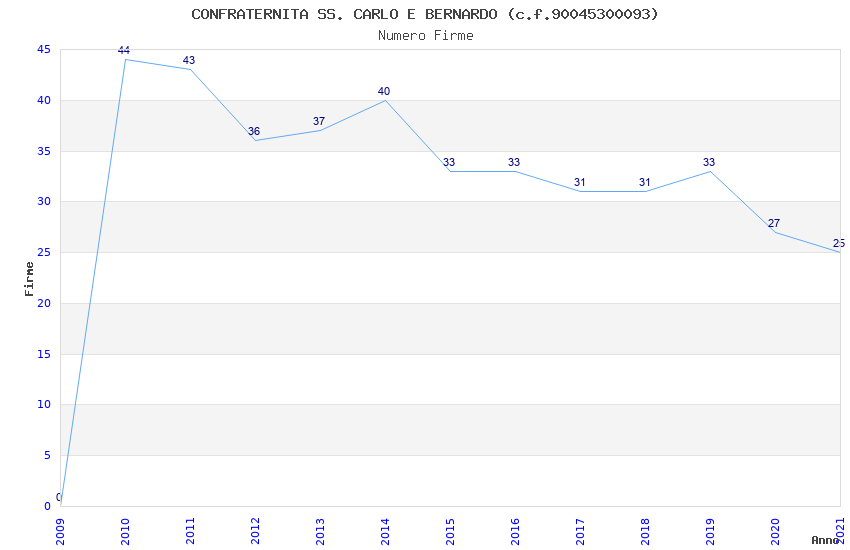Click x-axis year 2017
Screen dimensions: 850x550
[x=581, y=532]
